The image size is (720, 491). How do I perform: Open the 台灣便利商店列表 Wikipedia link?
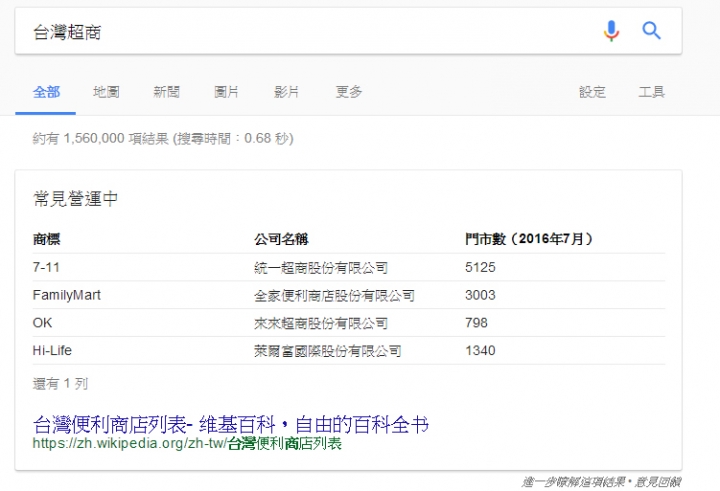coord(231,424)
